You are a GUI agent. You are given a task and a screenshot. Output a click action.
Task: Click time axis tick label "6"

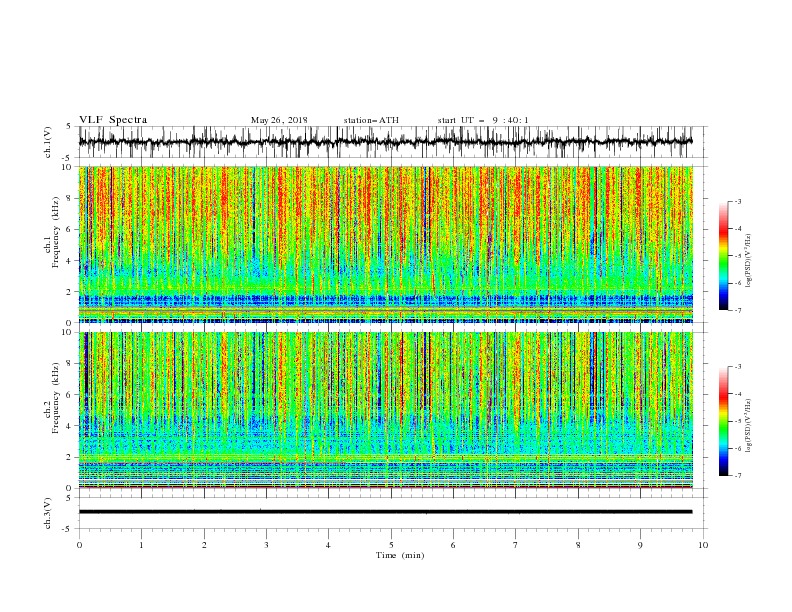pyautogui.click(x=453, y=545)
